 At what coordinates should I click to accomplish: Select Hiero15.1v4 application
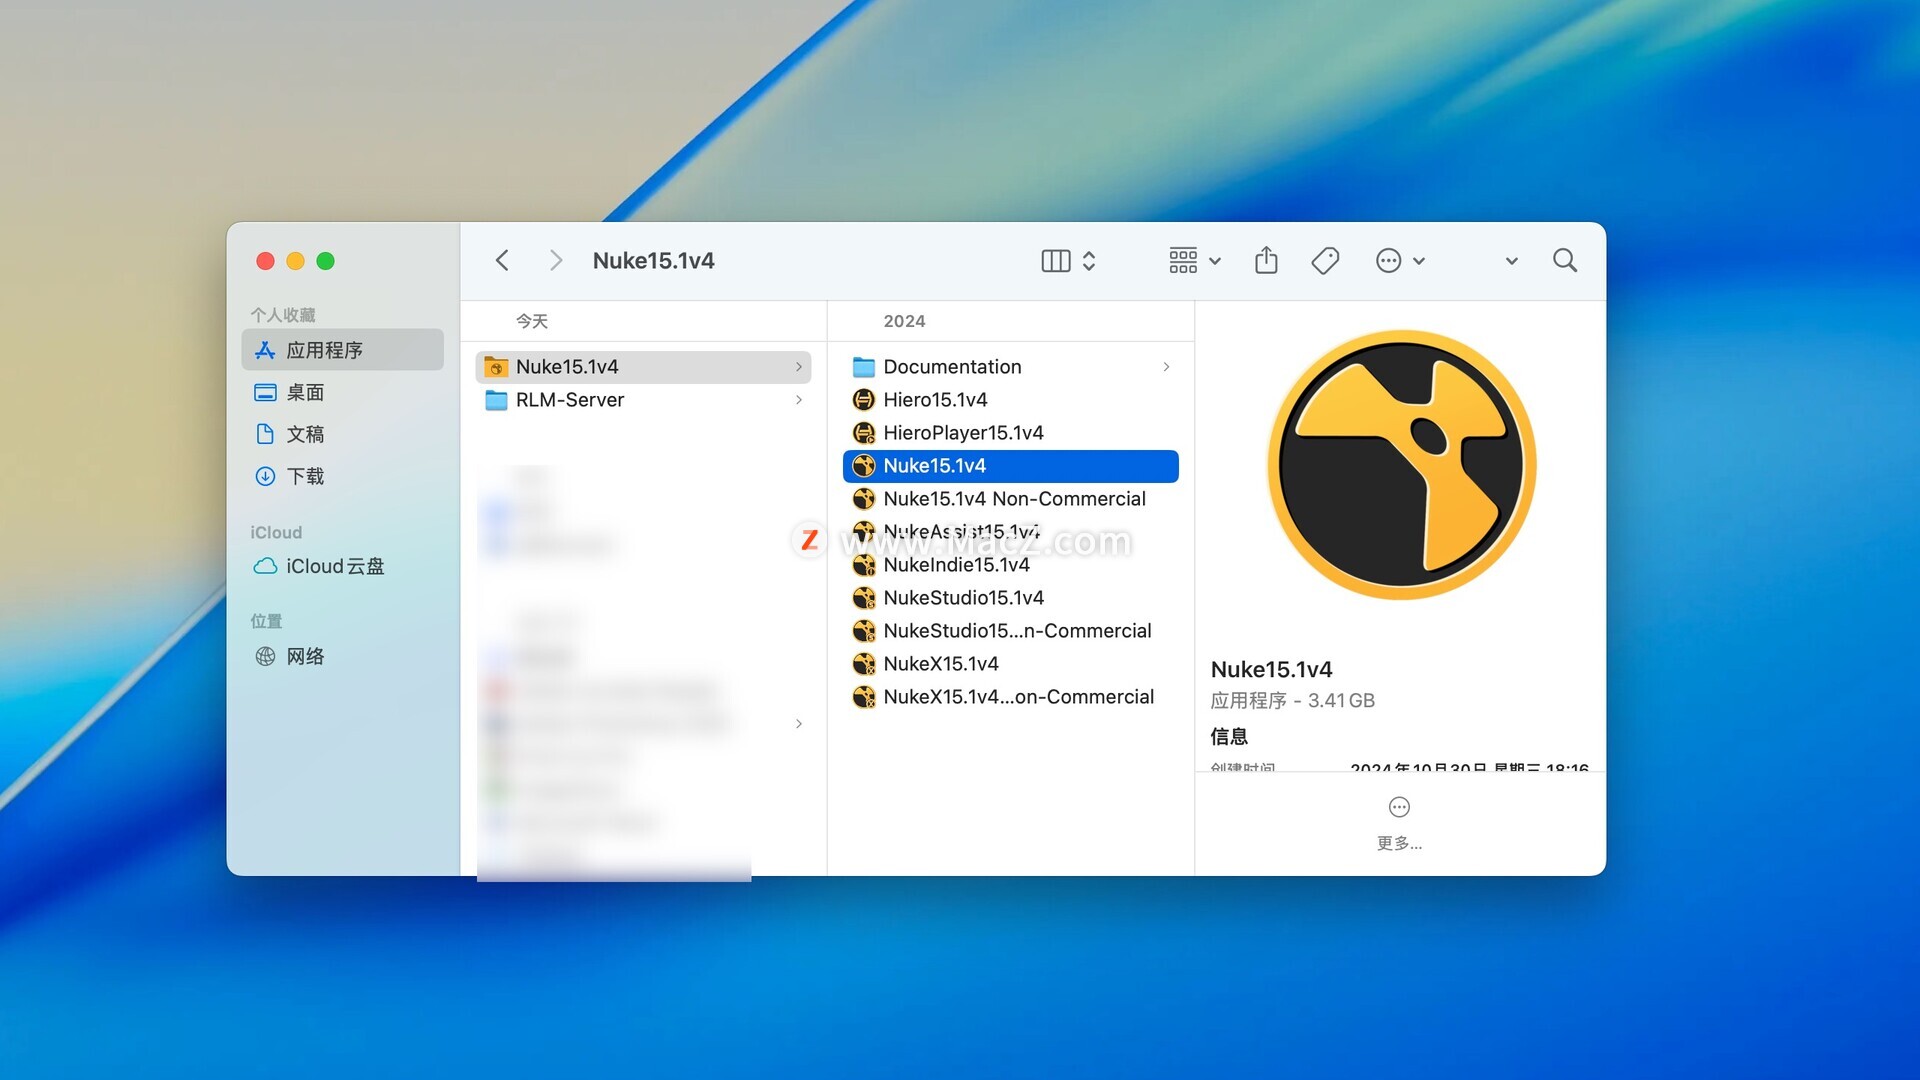pyautogui.click(x=1010, y=400)
